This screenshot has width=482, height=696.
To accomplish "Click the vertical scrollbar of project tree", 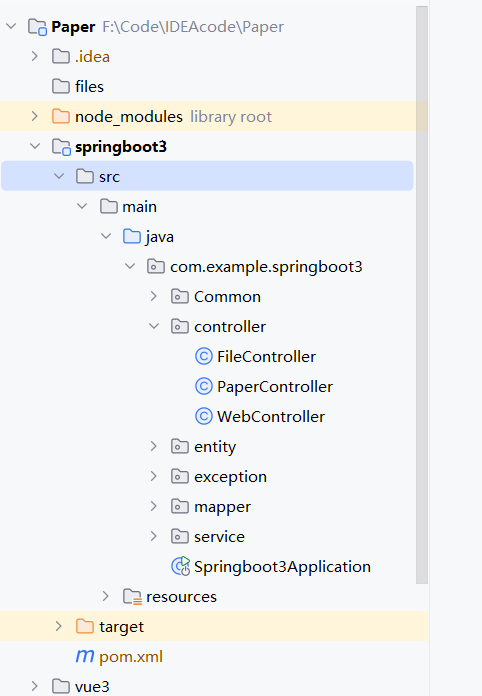I will pos(422,295).
